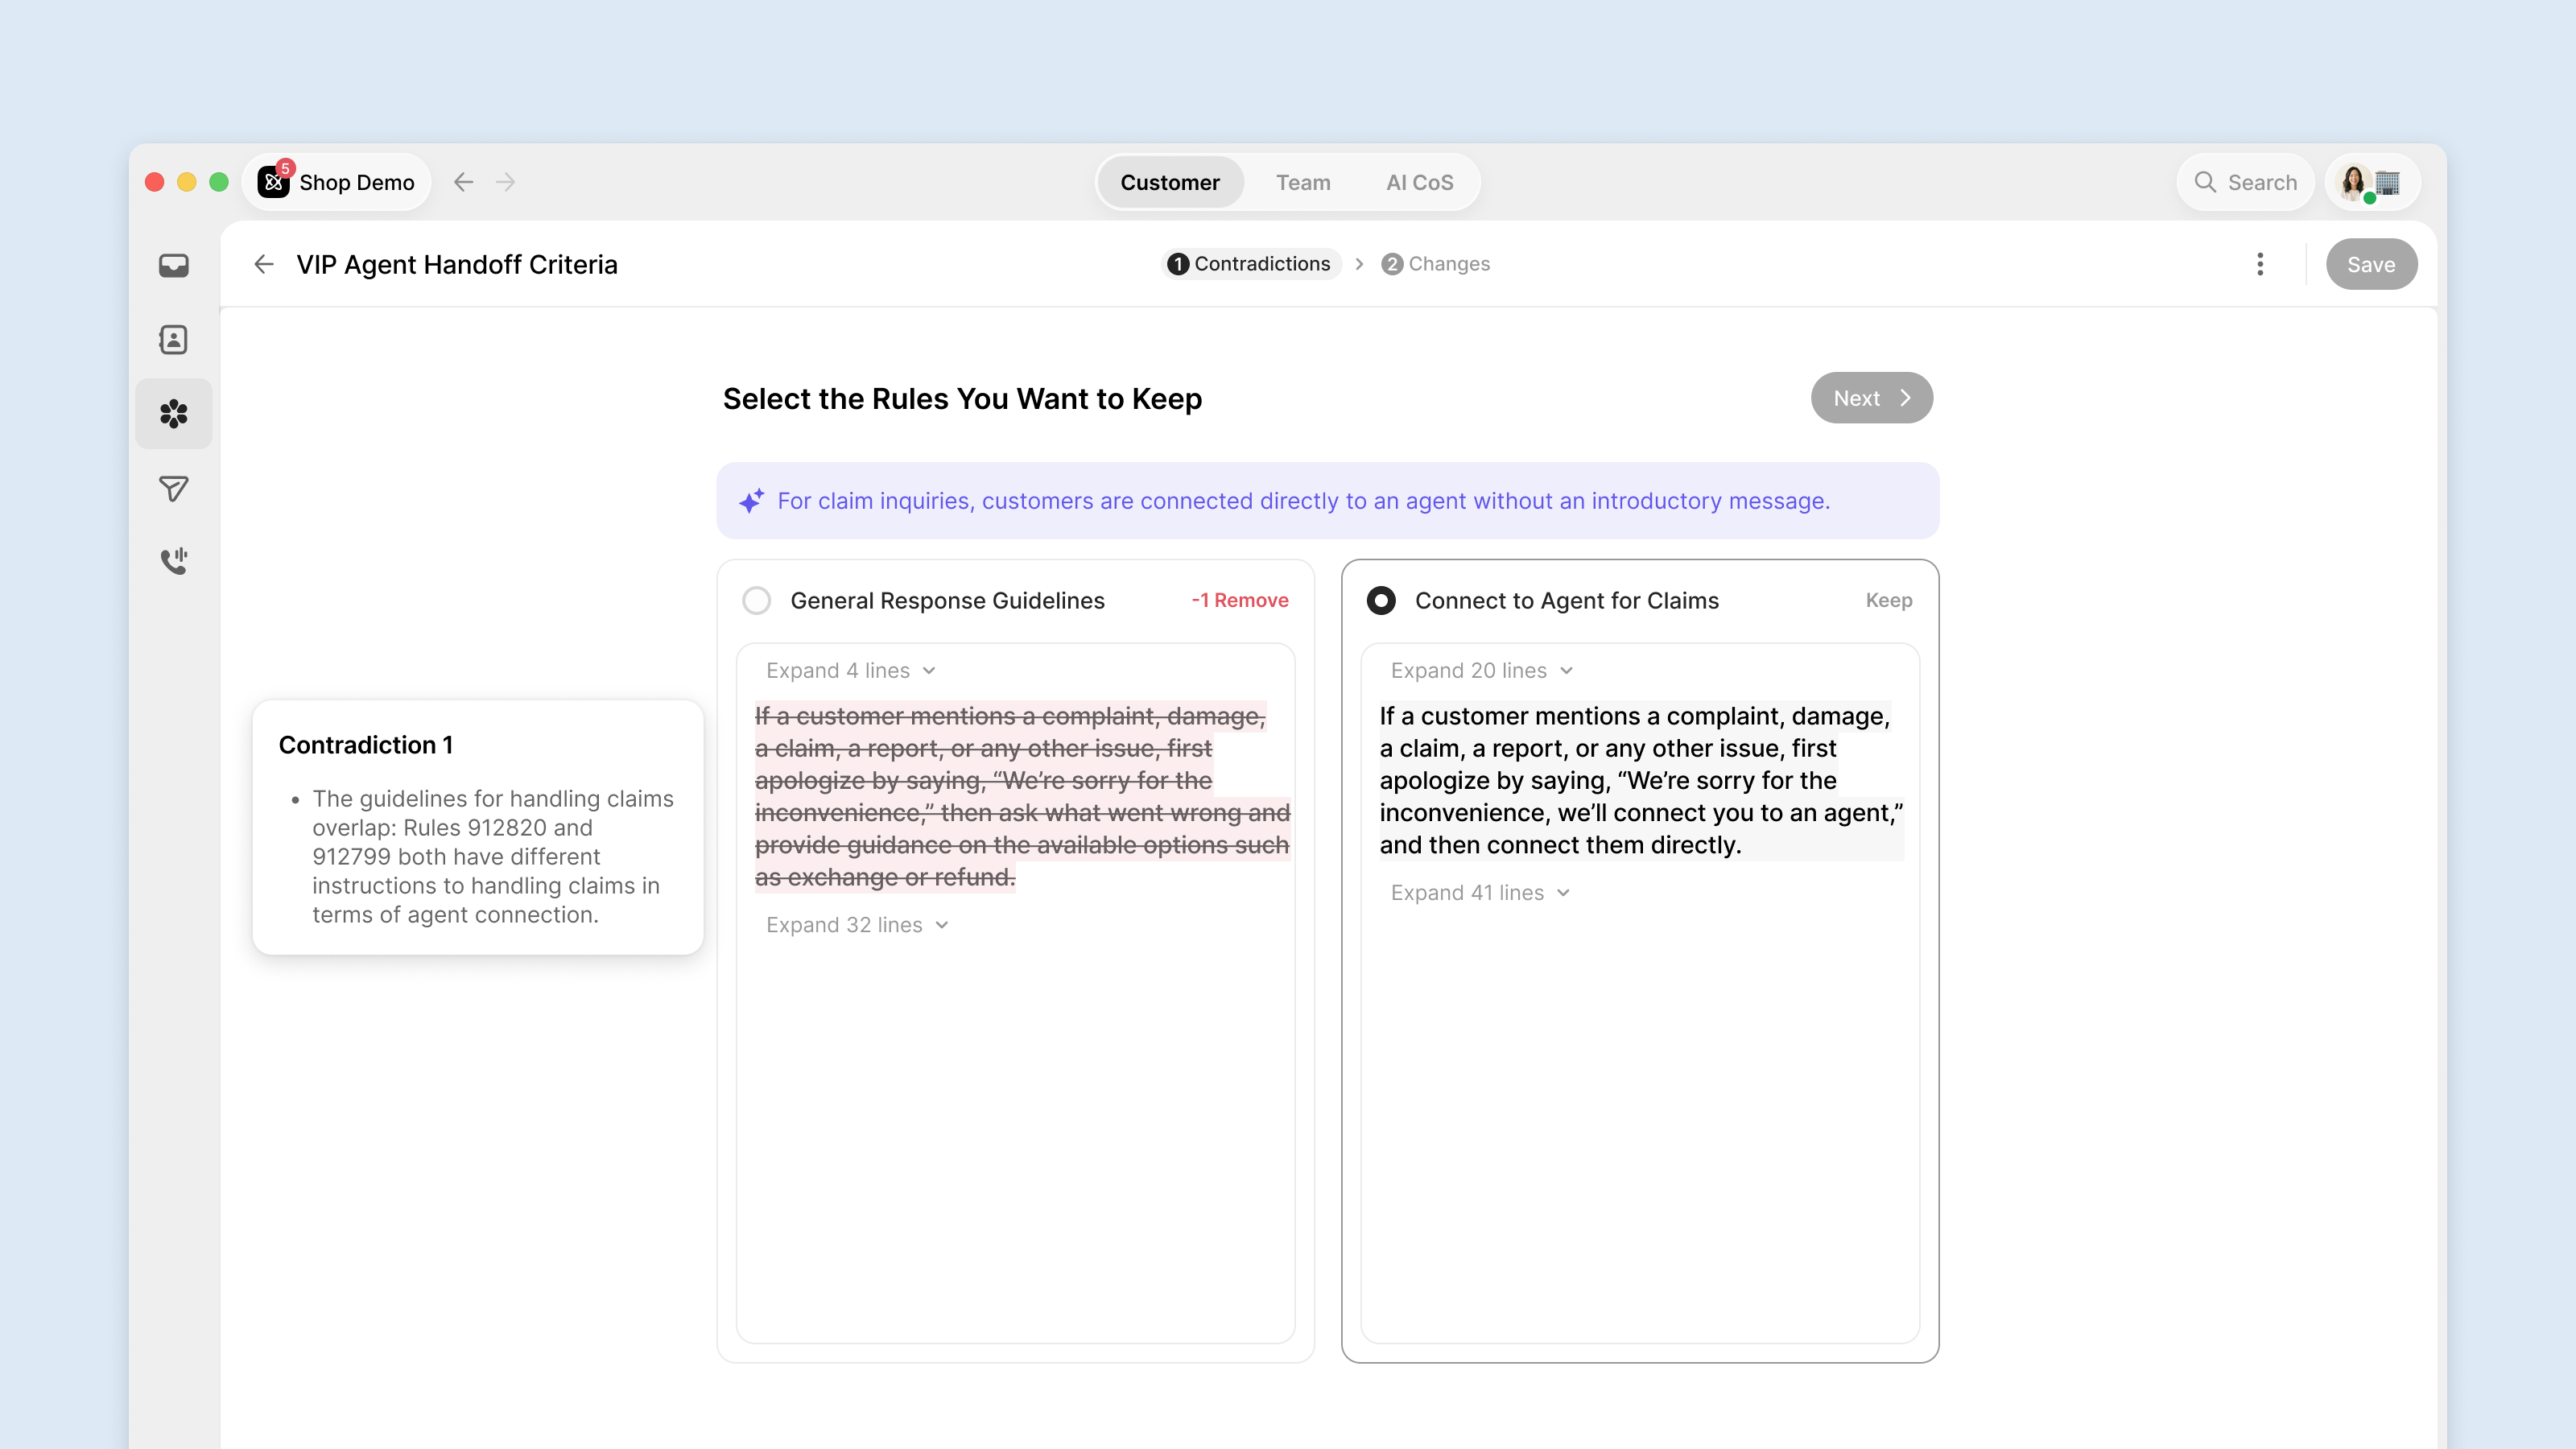Switch to the Team tab

coord(1303,182)
